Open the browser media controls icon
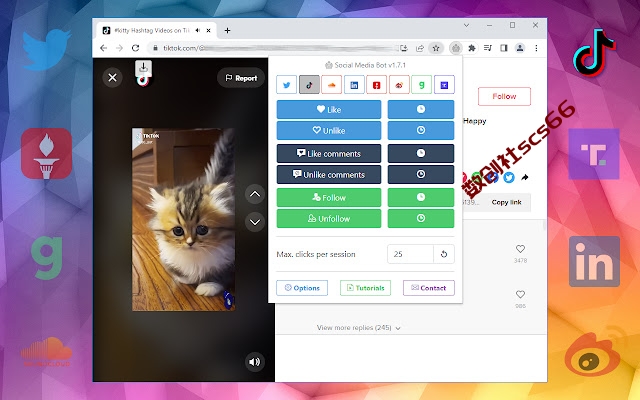 [x=488, y=48]
